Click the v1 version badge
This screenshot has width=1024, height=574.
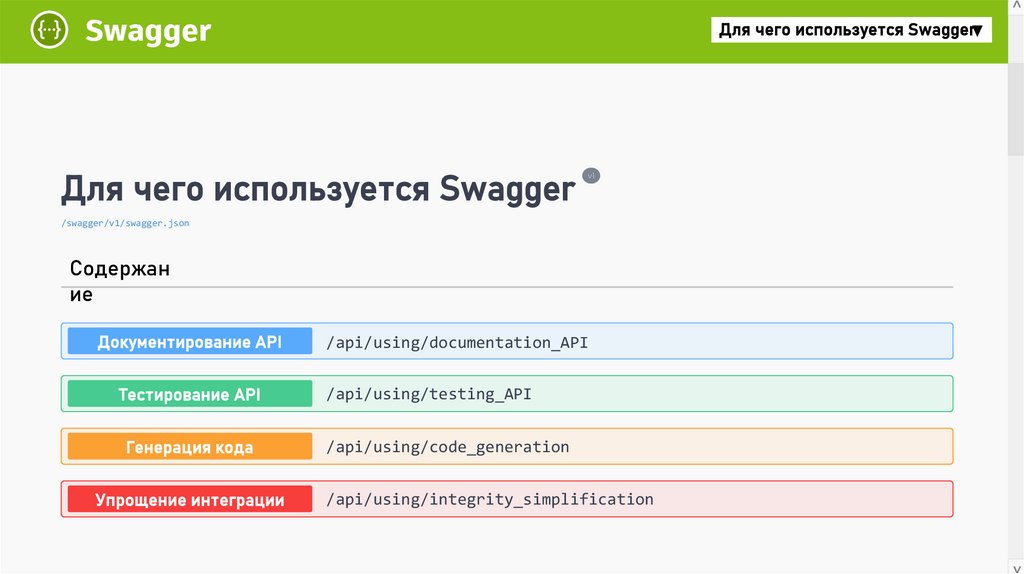[590, 176]
